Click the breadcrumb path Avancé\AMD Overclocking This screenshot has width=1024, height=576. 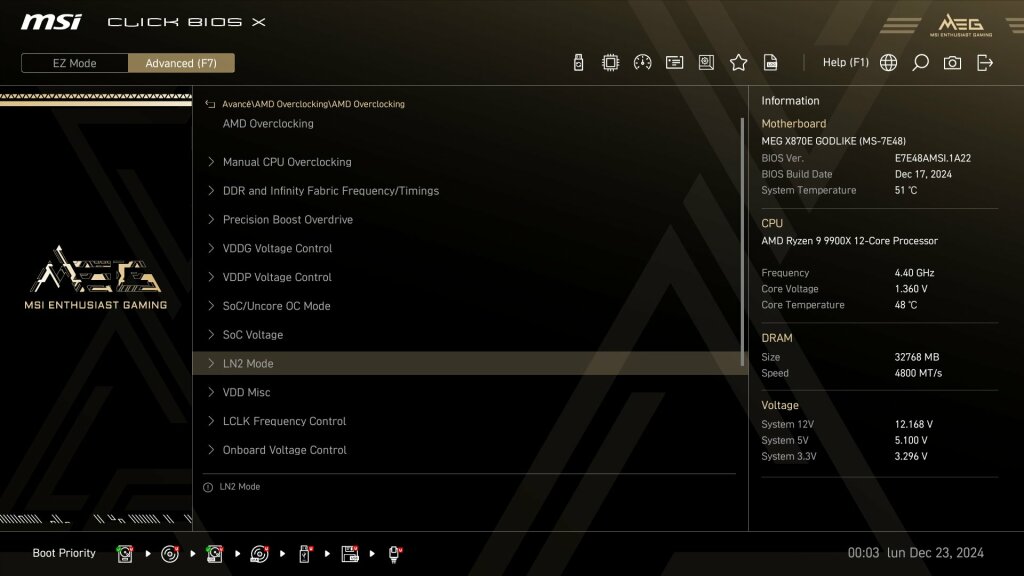tap(313, 104)
